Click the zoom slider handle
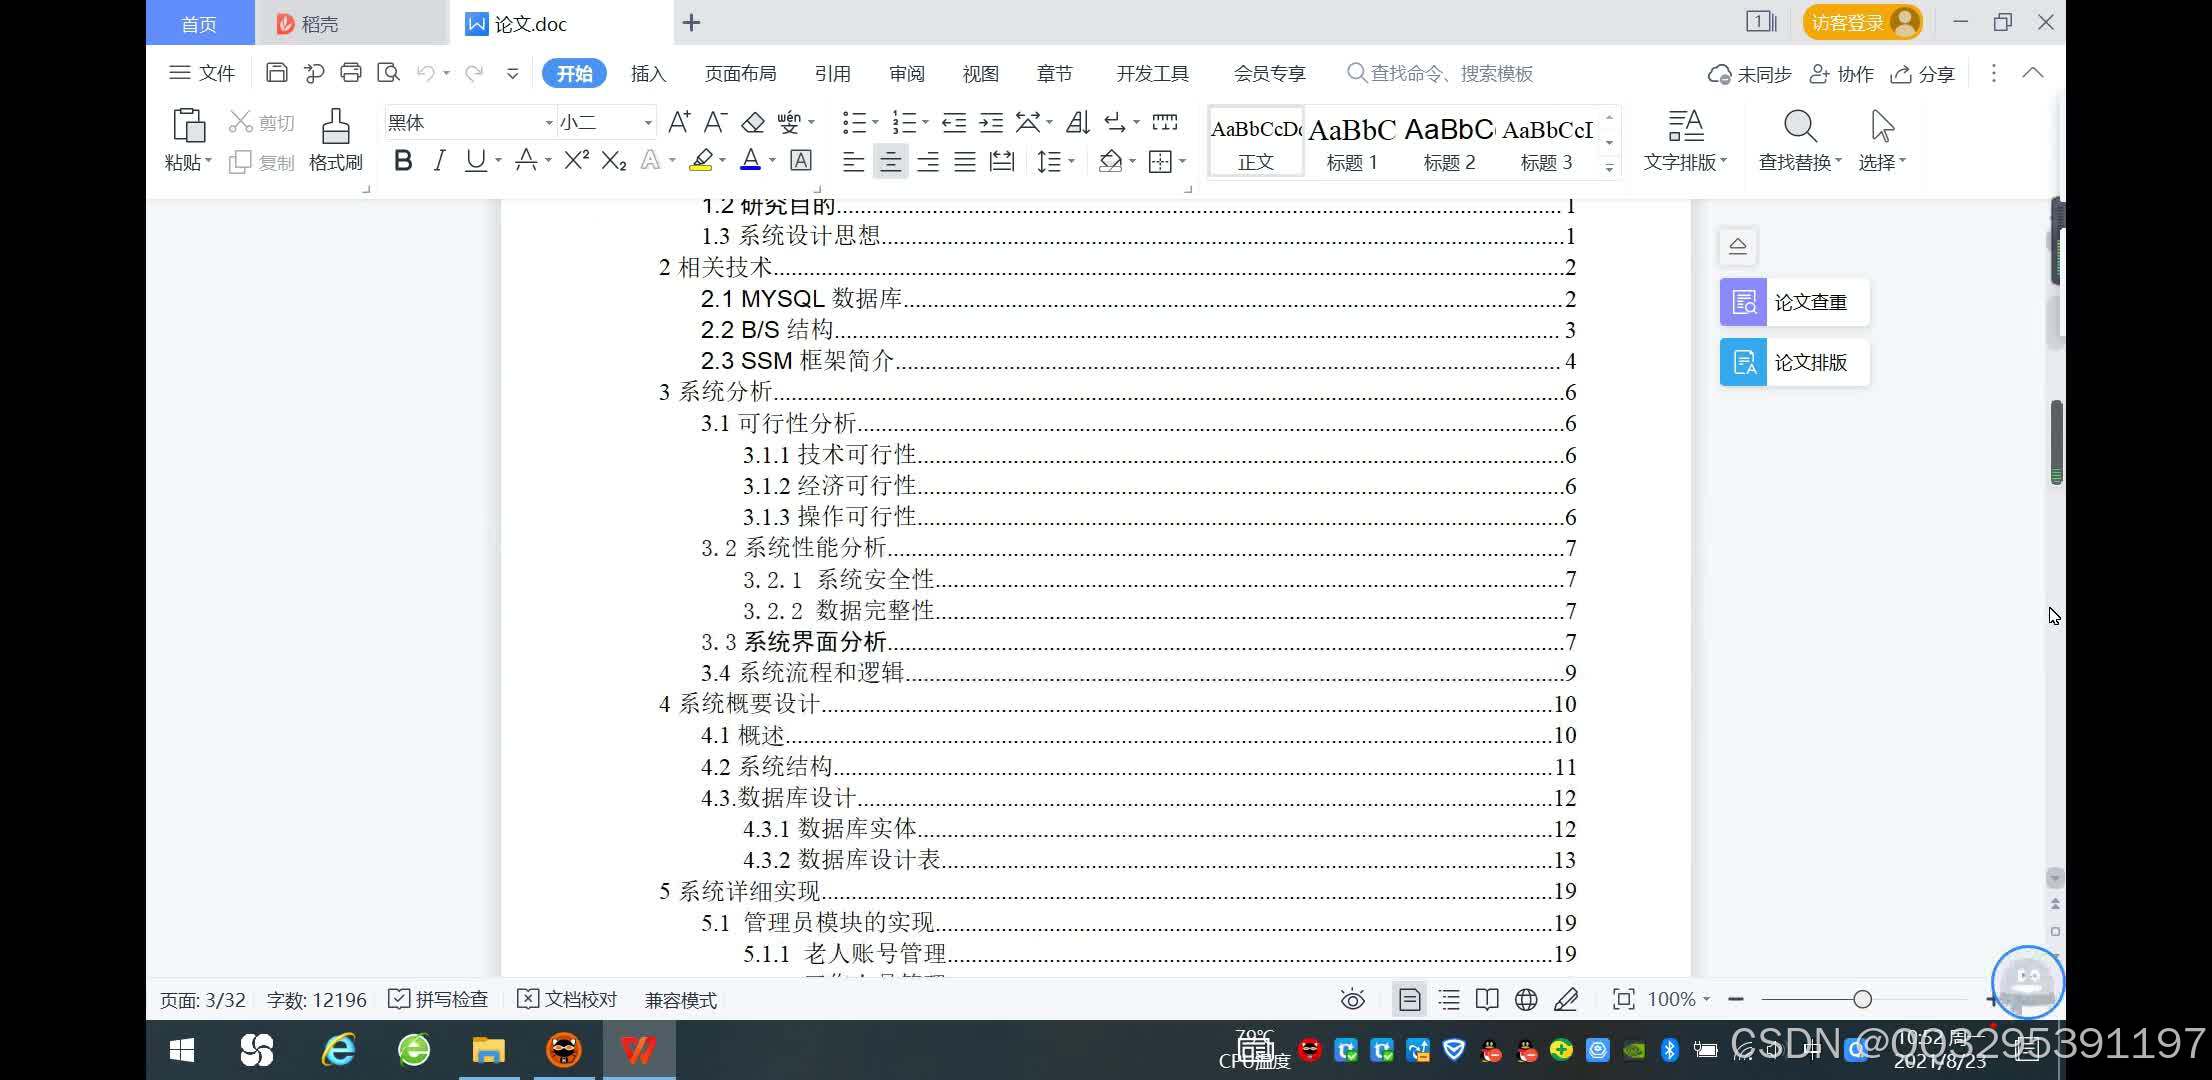The width and height of the screenshot is (2212, 1080). point(1862,999)
